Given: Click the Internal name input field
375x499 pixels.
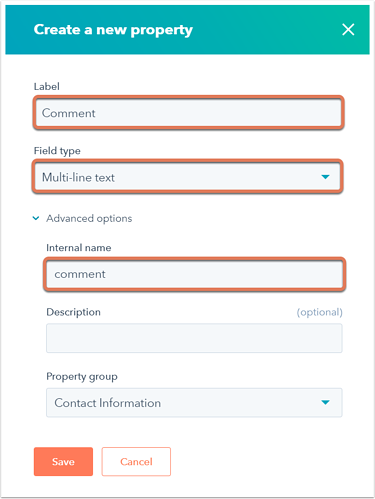Looking at the screenshot, I should pyautogui.click(x=194, y=274).
